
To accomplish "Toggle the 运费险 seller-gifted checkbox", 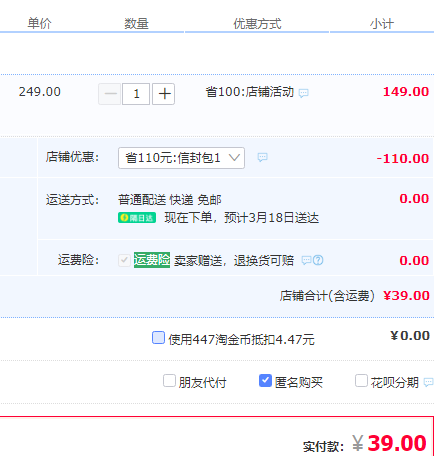I will pos(124,260).
